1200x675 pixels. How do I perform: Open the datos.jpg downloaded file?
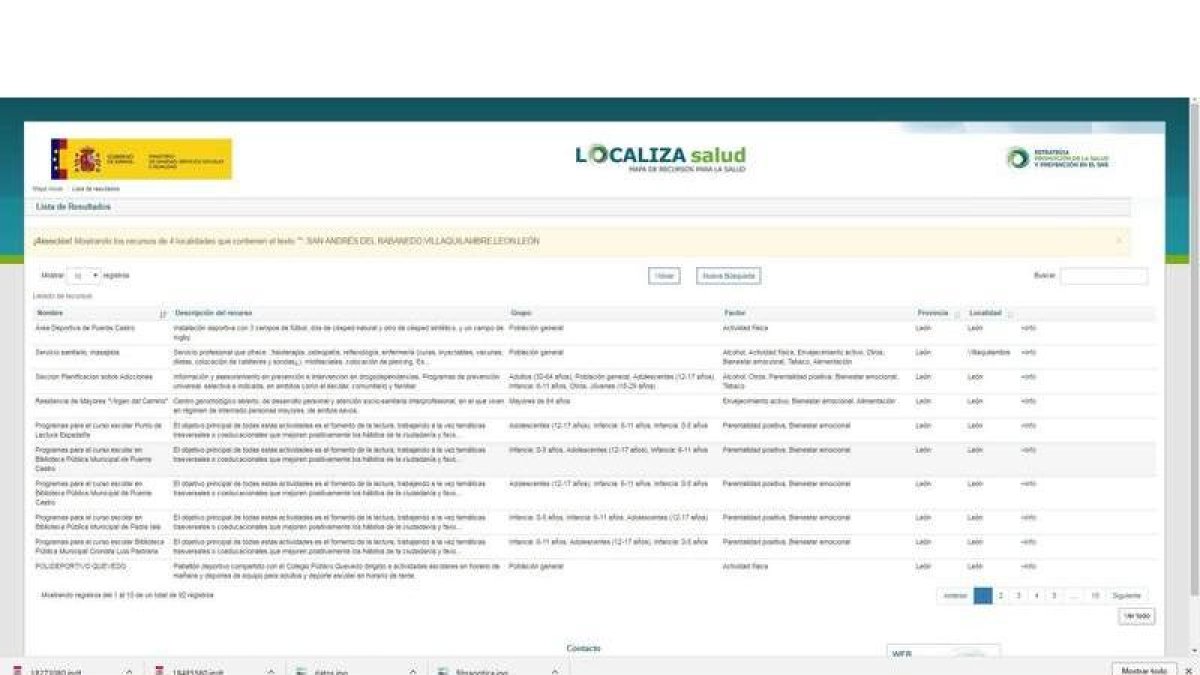tap(333, 671)
